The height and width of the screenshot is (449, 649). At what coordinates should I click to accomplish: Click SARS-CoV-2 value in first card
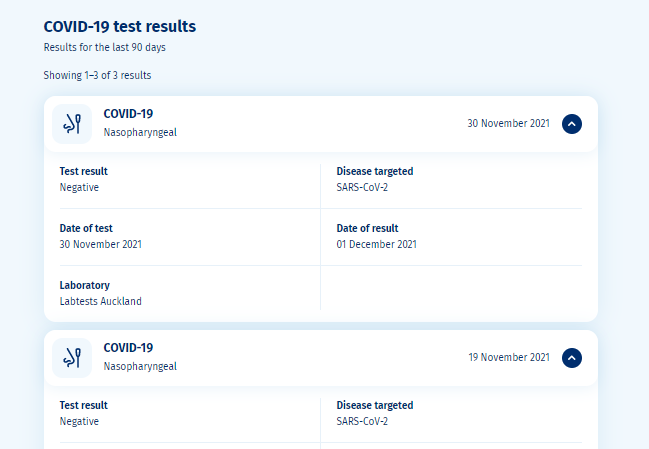(x=362, y=187)
